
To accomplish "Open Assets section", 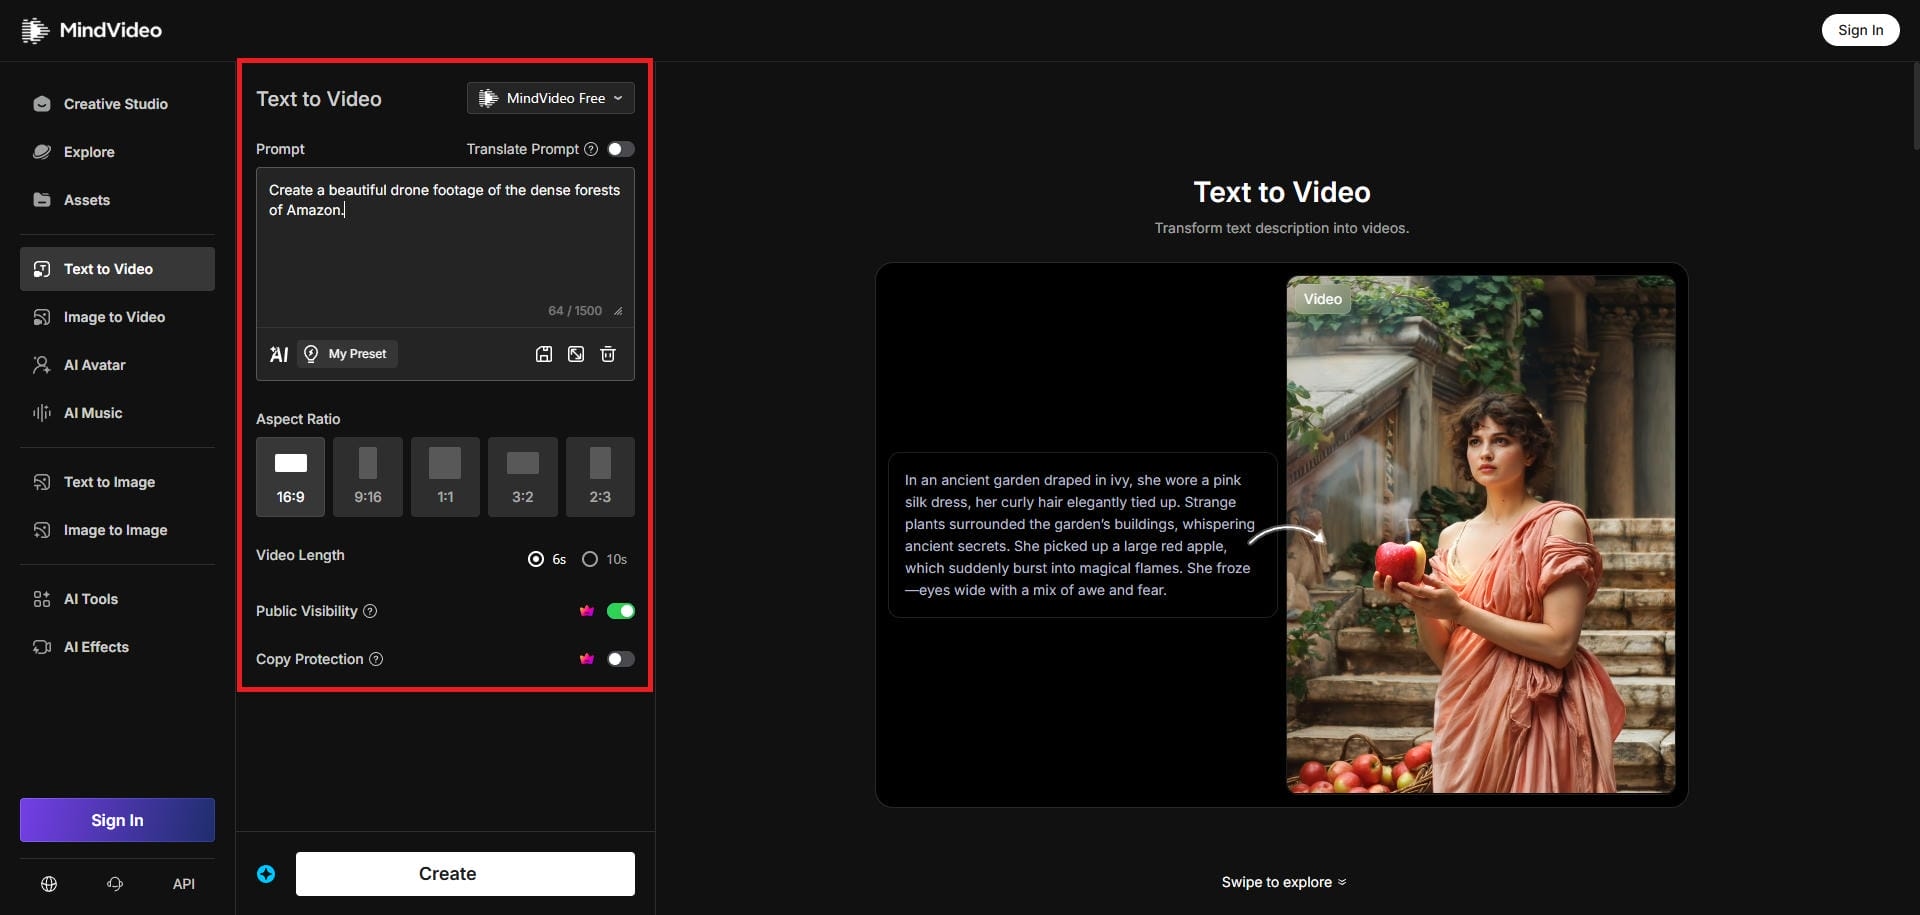I will click(x=117, y=200).
